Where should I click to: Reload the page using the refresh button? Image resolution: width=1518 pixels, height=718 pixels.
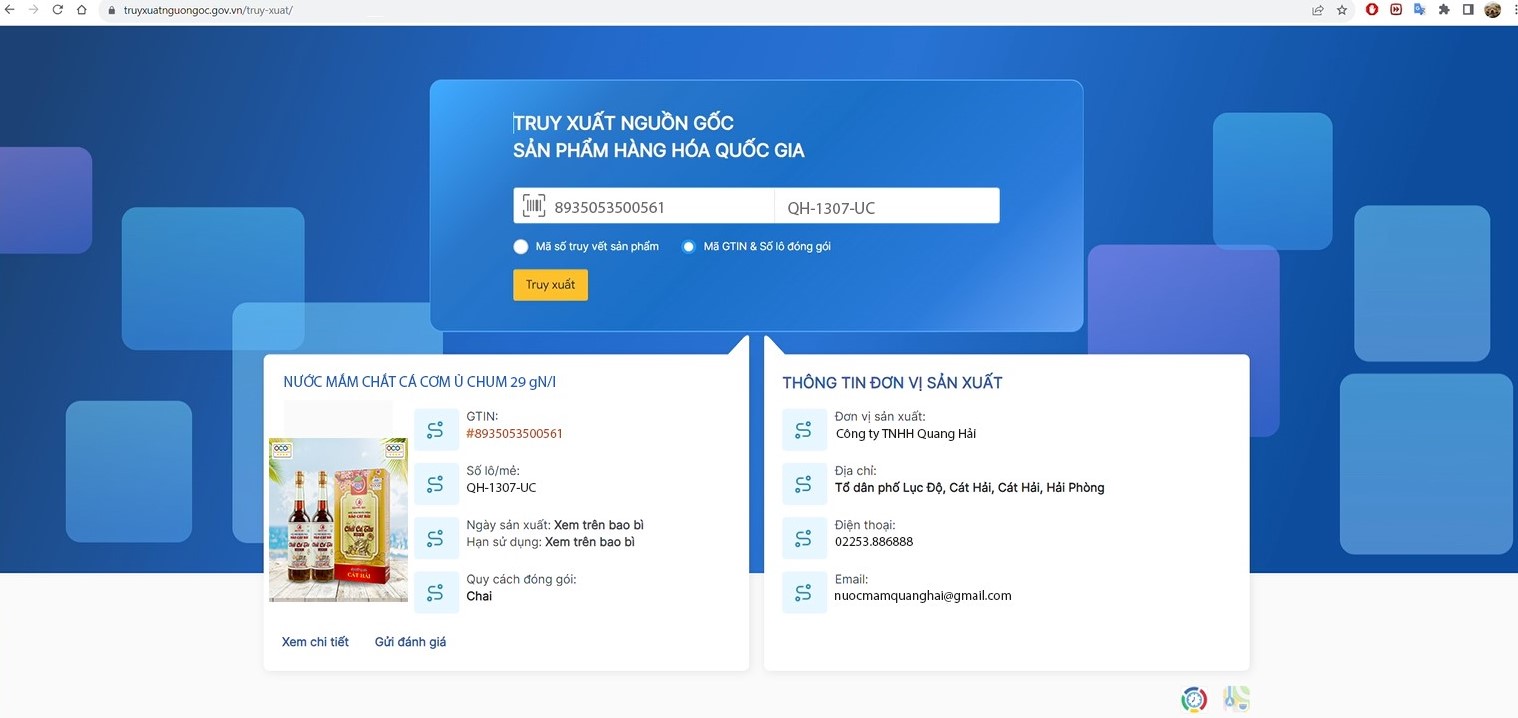tap(57, 10)
